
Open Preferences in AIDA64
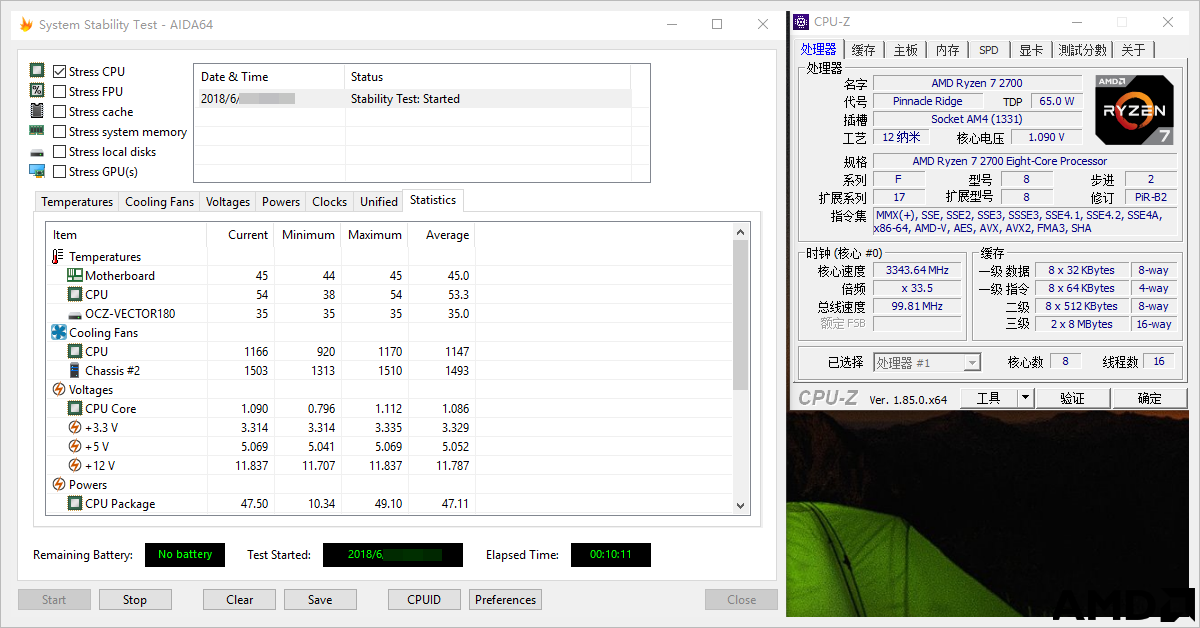point(506,600)
